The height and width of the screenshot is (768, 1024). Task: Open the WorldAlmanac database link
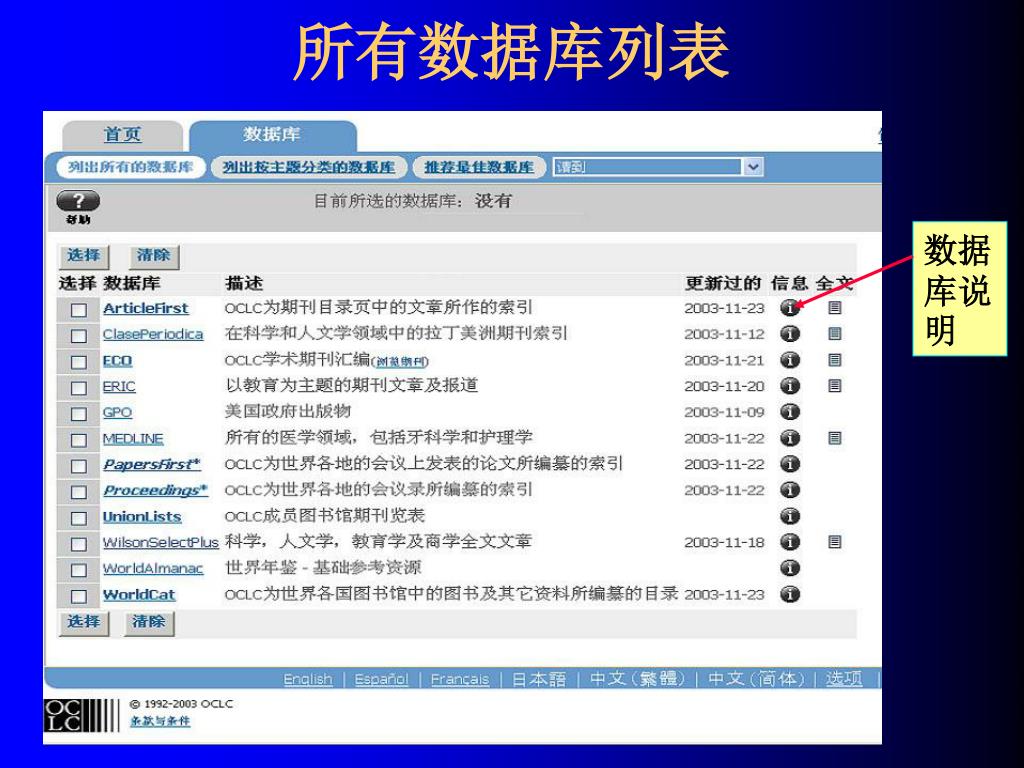[153, 569]
